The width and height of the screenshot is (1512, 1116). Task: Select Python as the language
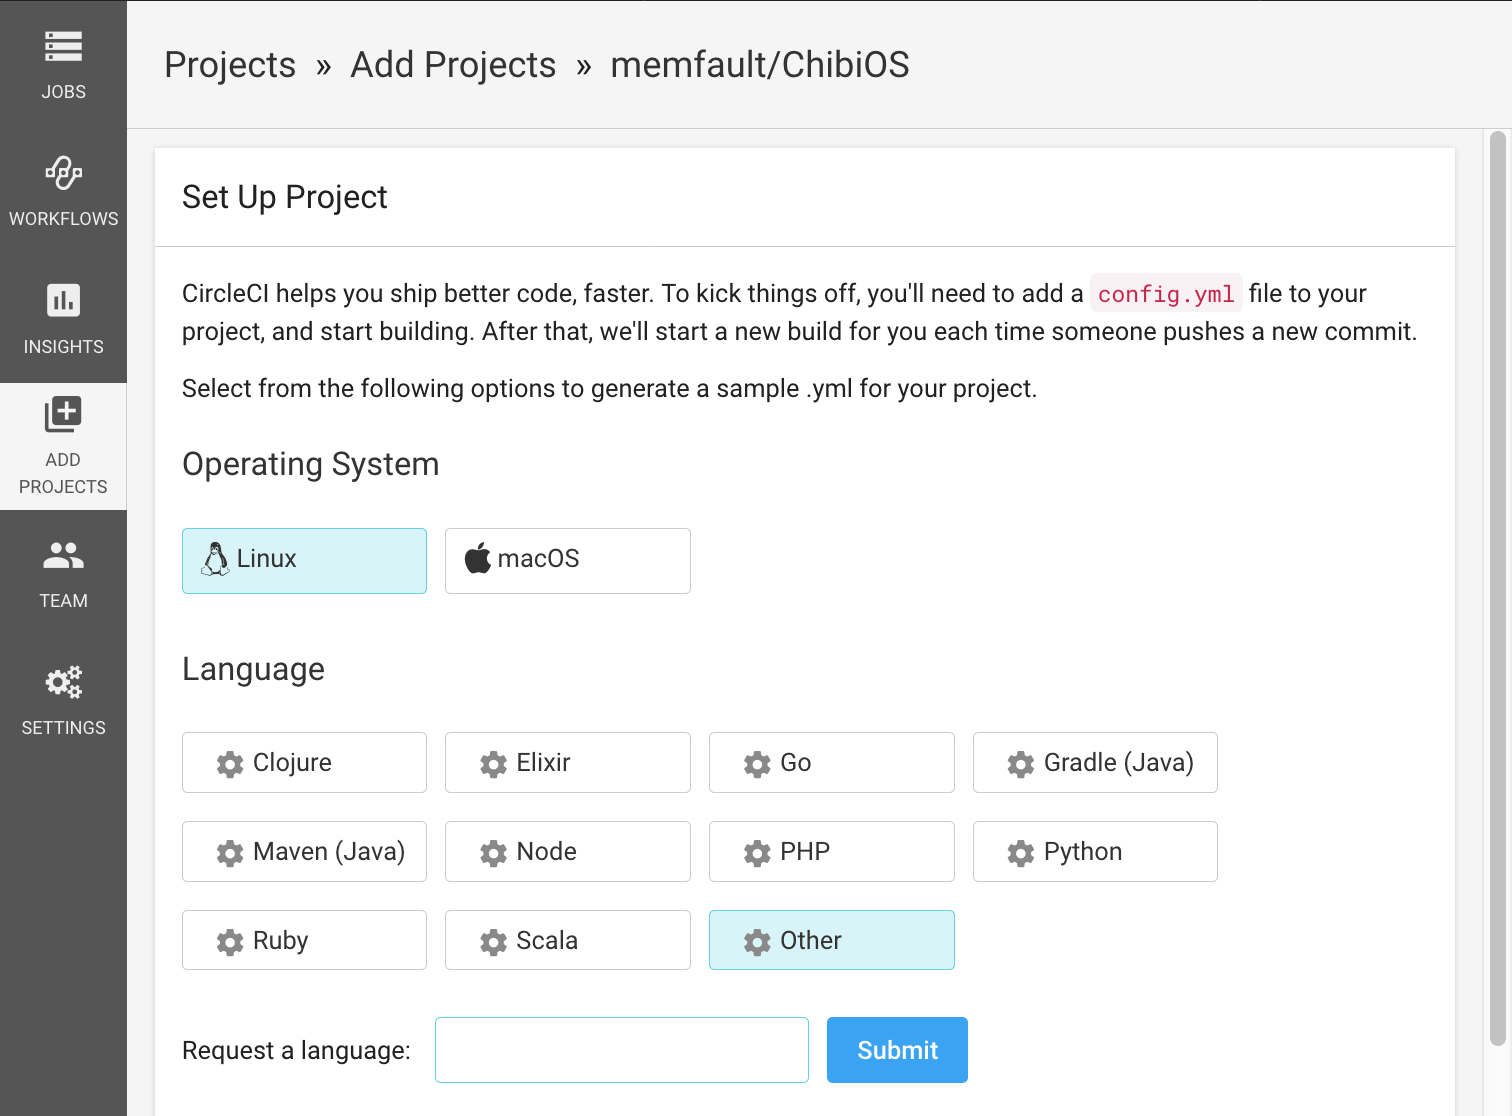click(x=1094, y=852)
